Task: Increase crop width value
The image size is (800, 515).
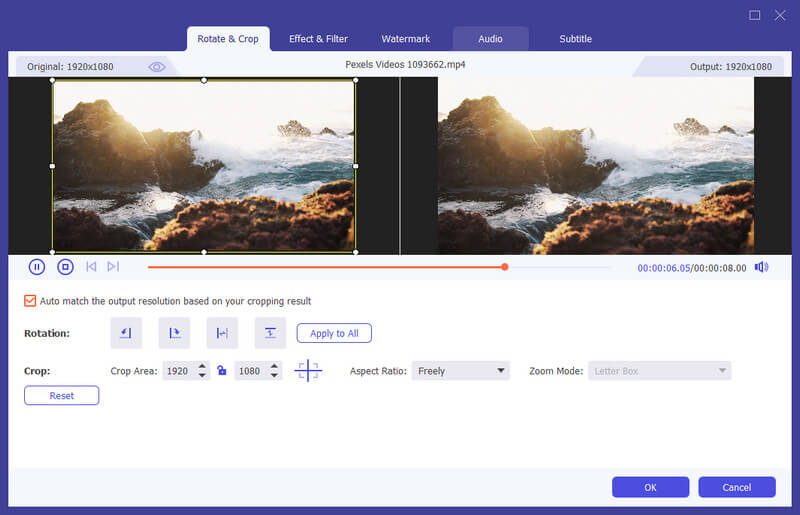Action: [x=203, y=366]
